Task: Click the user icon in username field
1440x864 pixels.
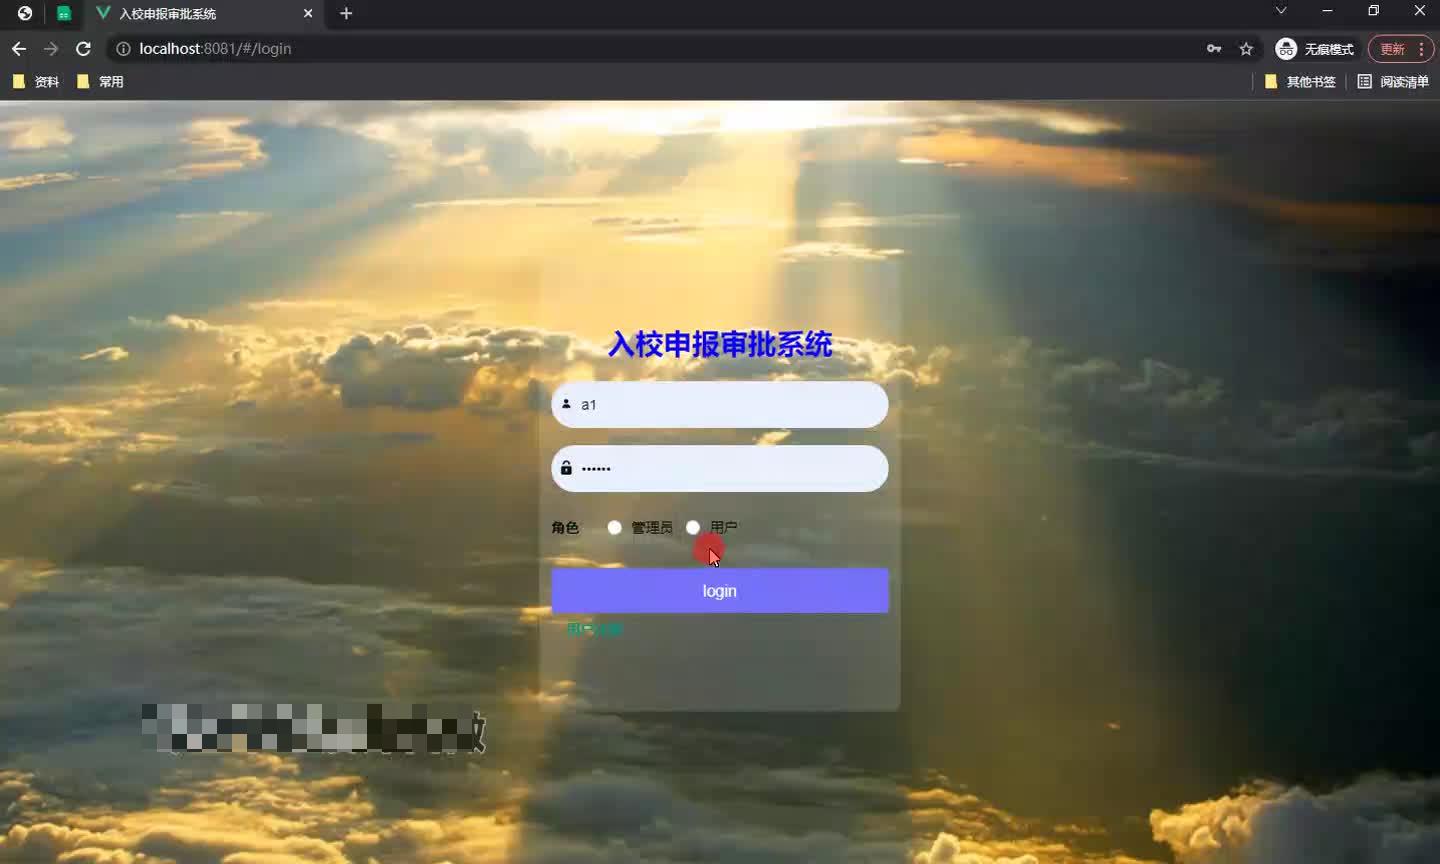Action: point(566,404)
